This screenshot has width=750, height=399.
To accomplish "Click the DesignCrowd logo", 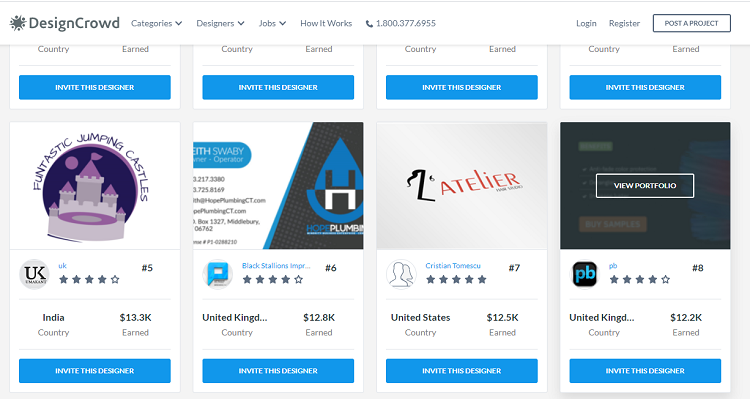I will pos(65,23).
